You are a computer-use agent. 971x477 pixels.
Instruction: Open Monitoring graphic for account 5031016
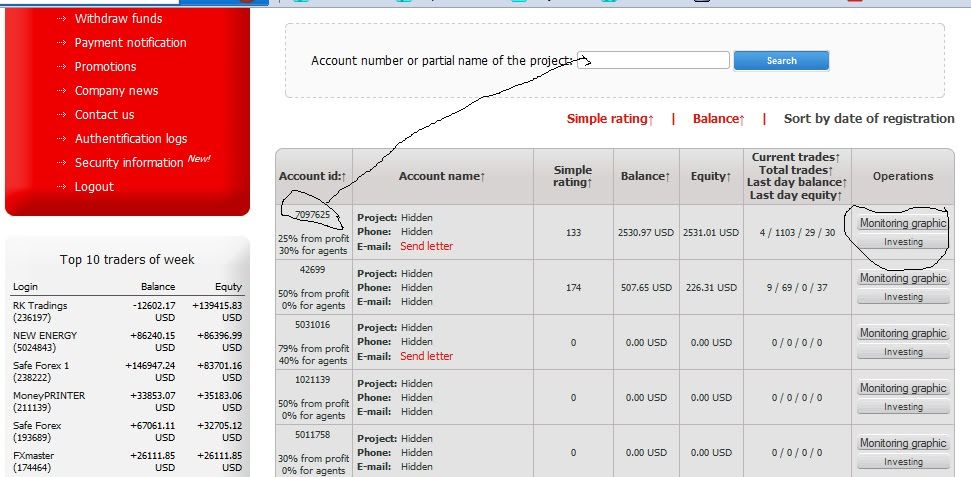903,333
